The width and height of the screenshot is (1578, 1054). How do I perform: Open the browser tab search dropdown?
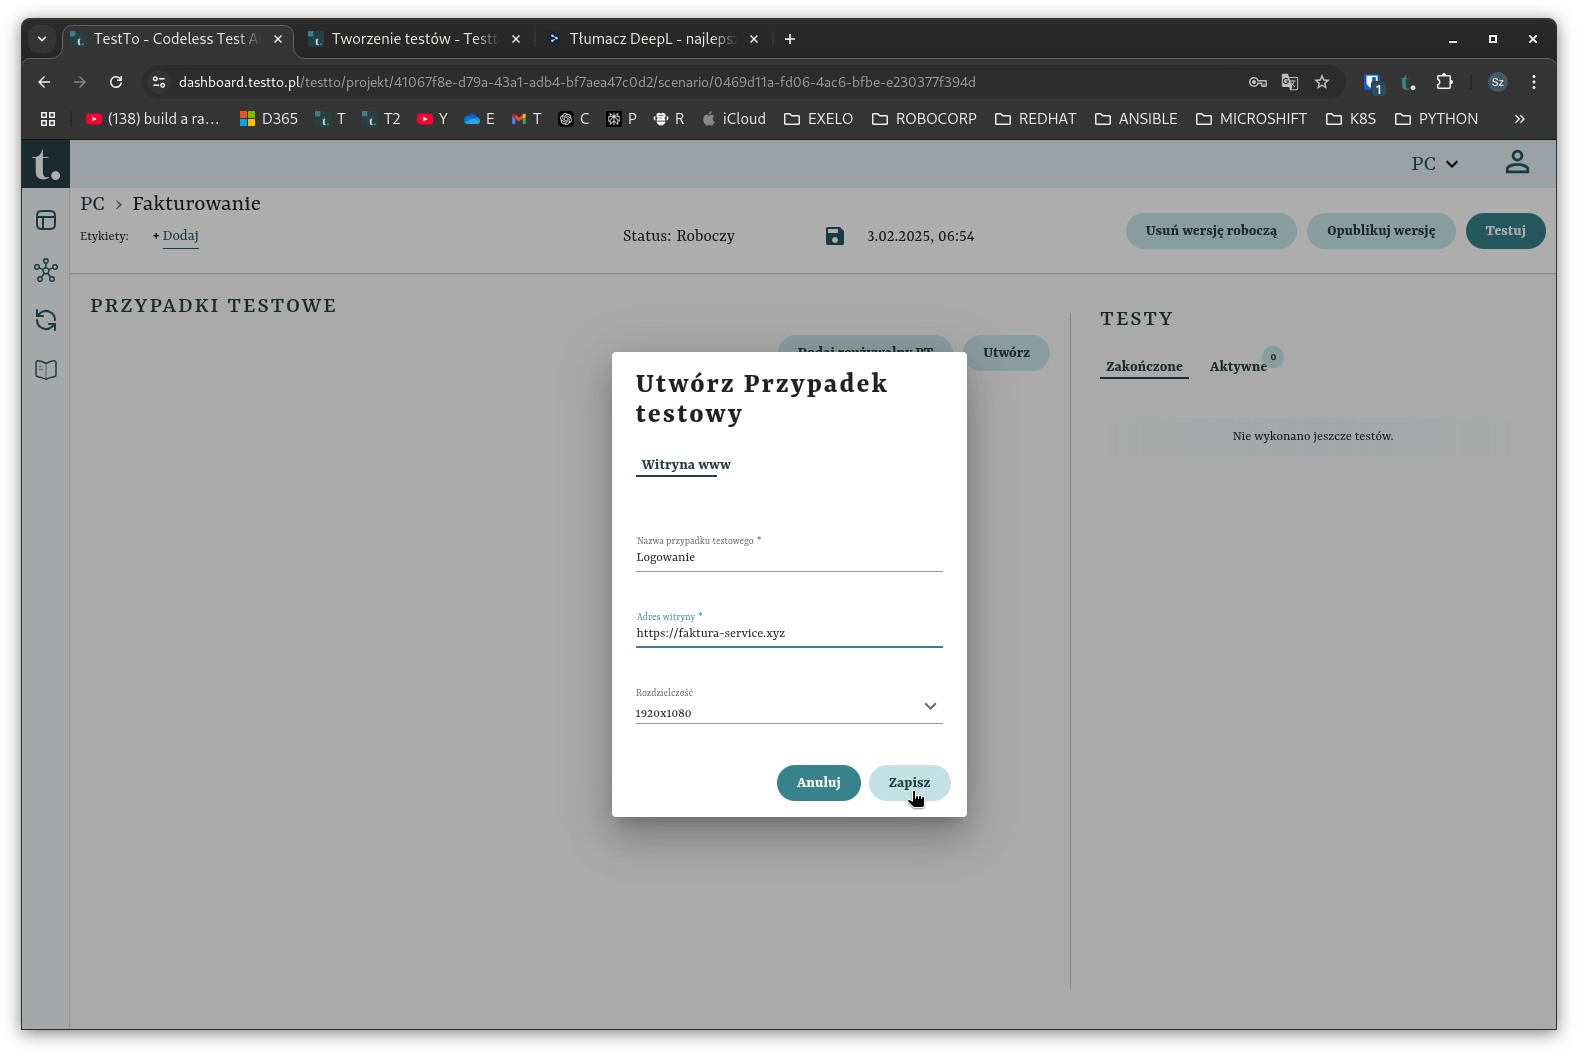[42, 39]
